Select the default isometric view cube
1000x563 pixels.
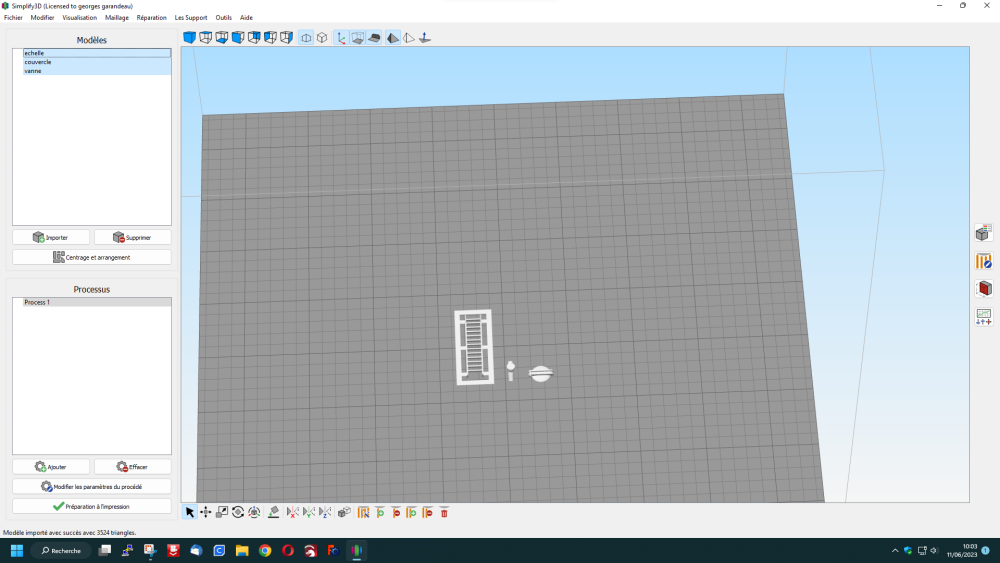pos(189,38)
